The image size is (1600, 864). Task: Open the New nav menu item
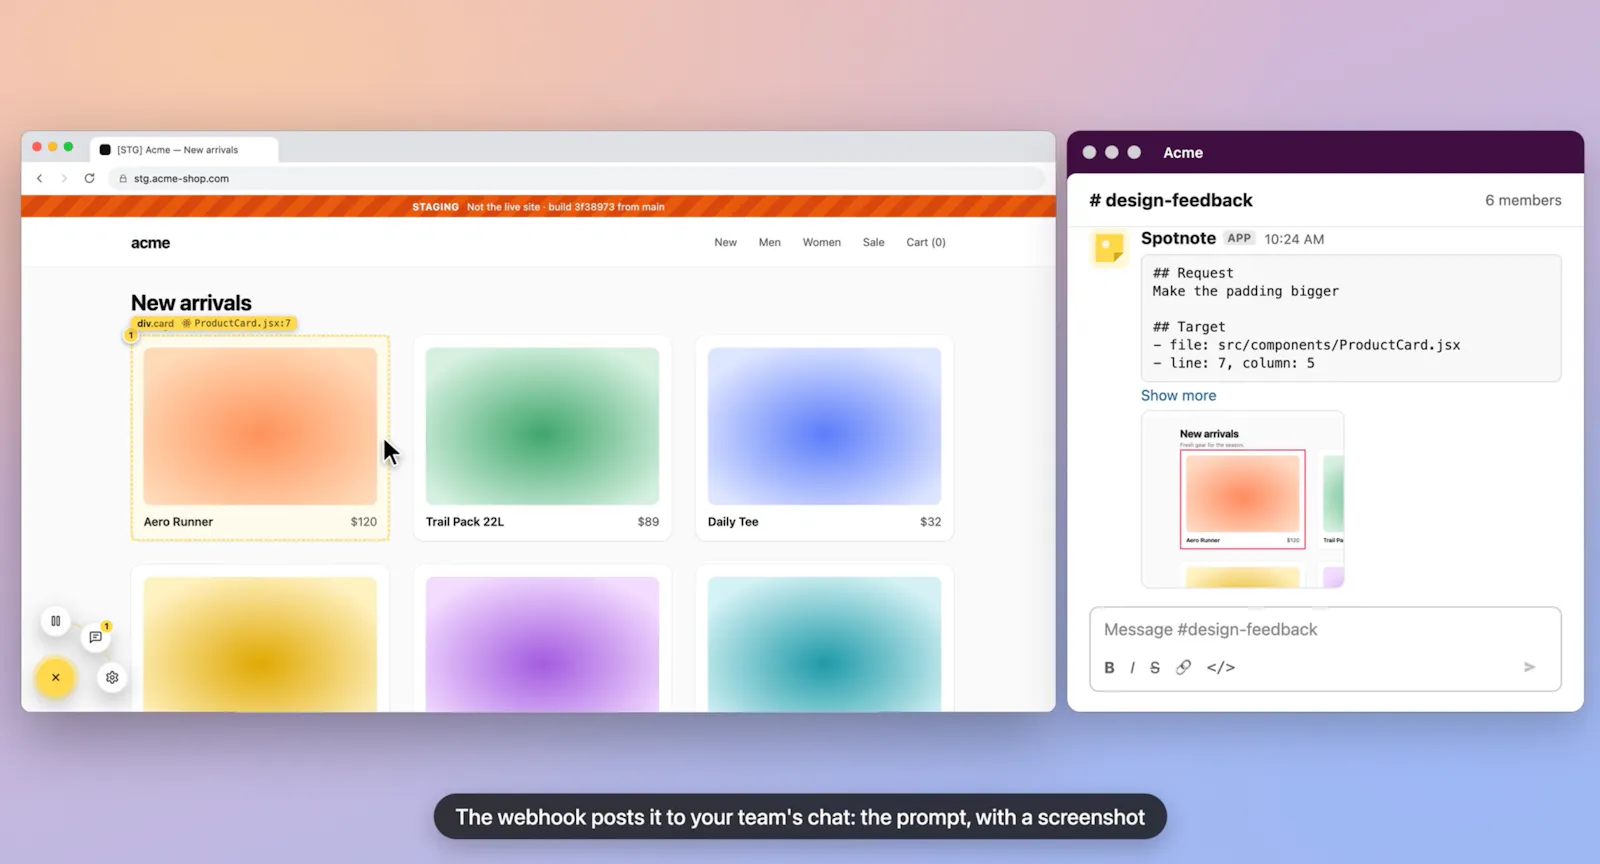(725, 242)
